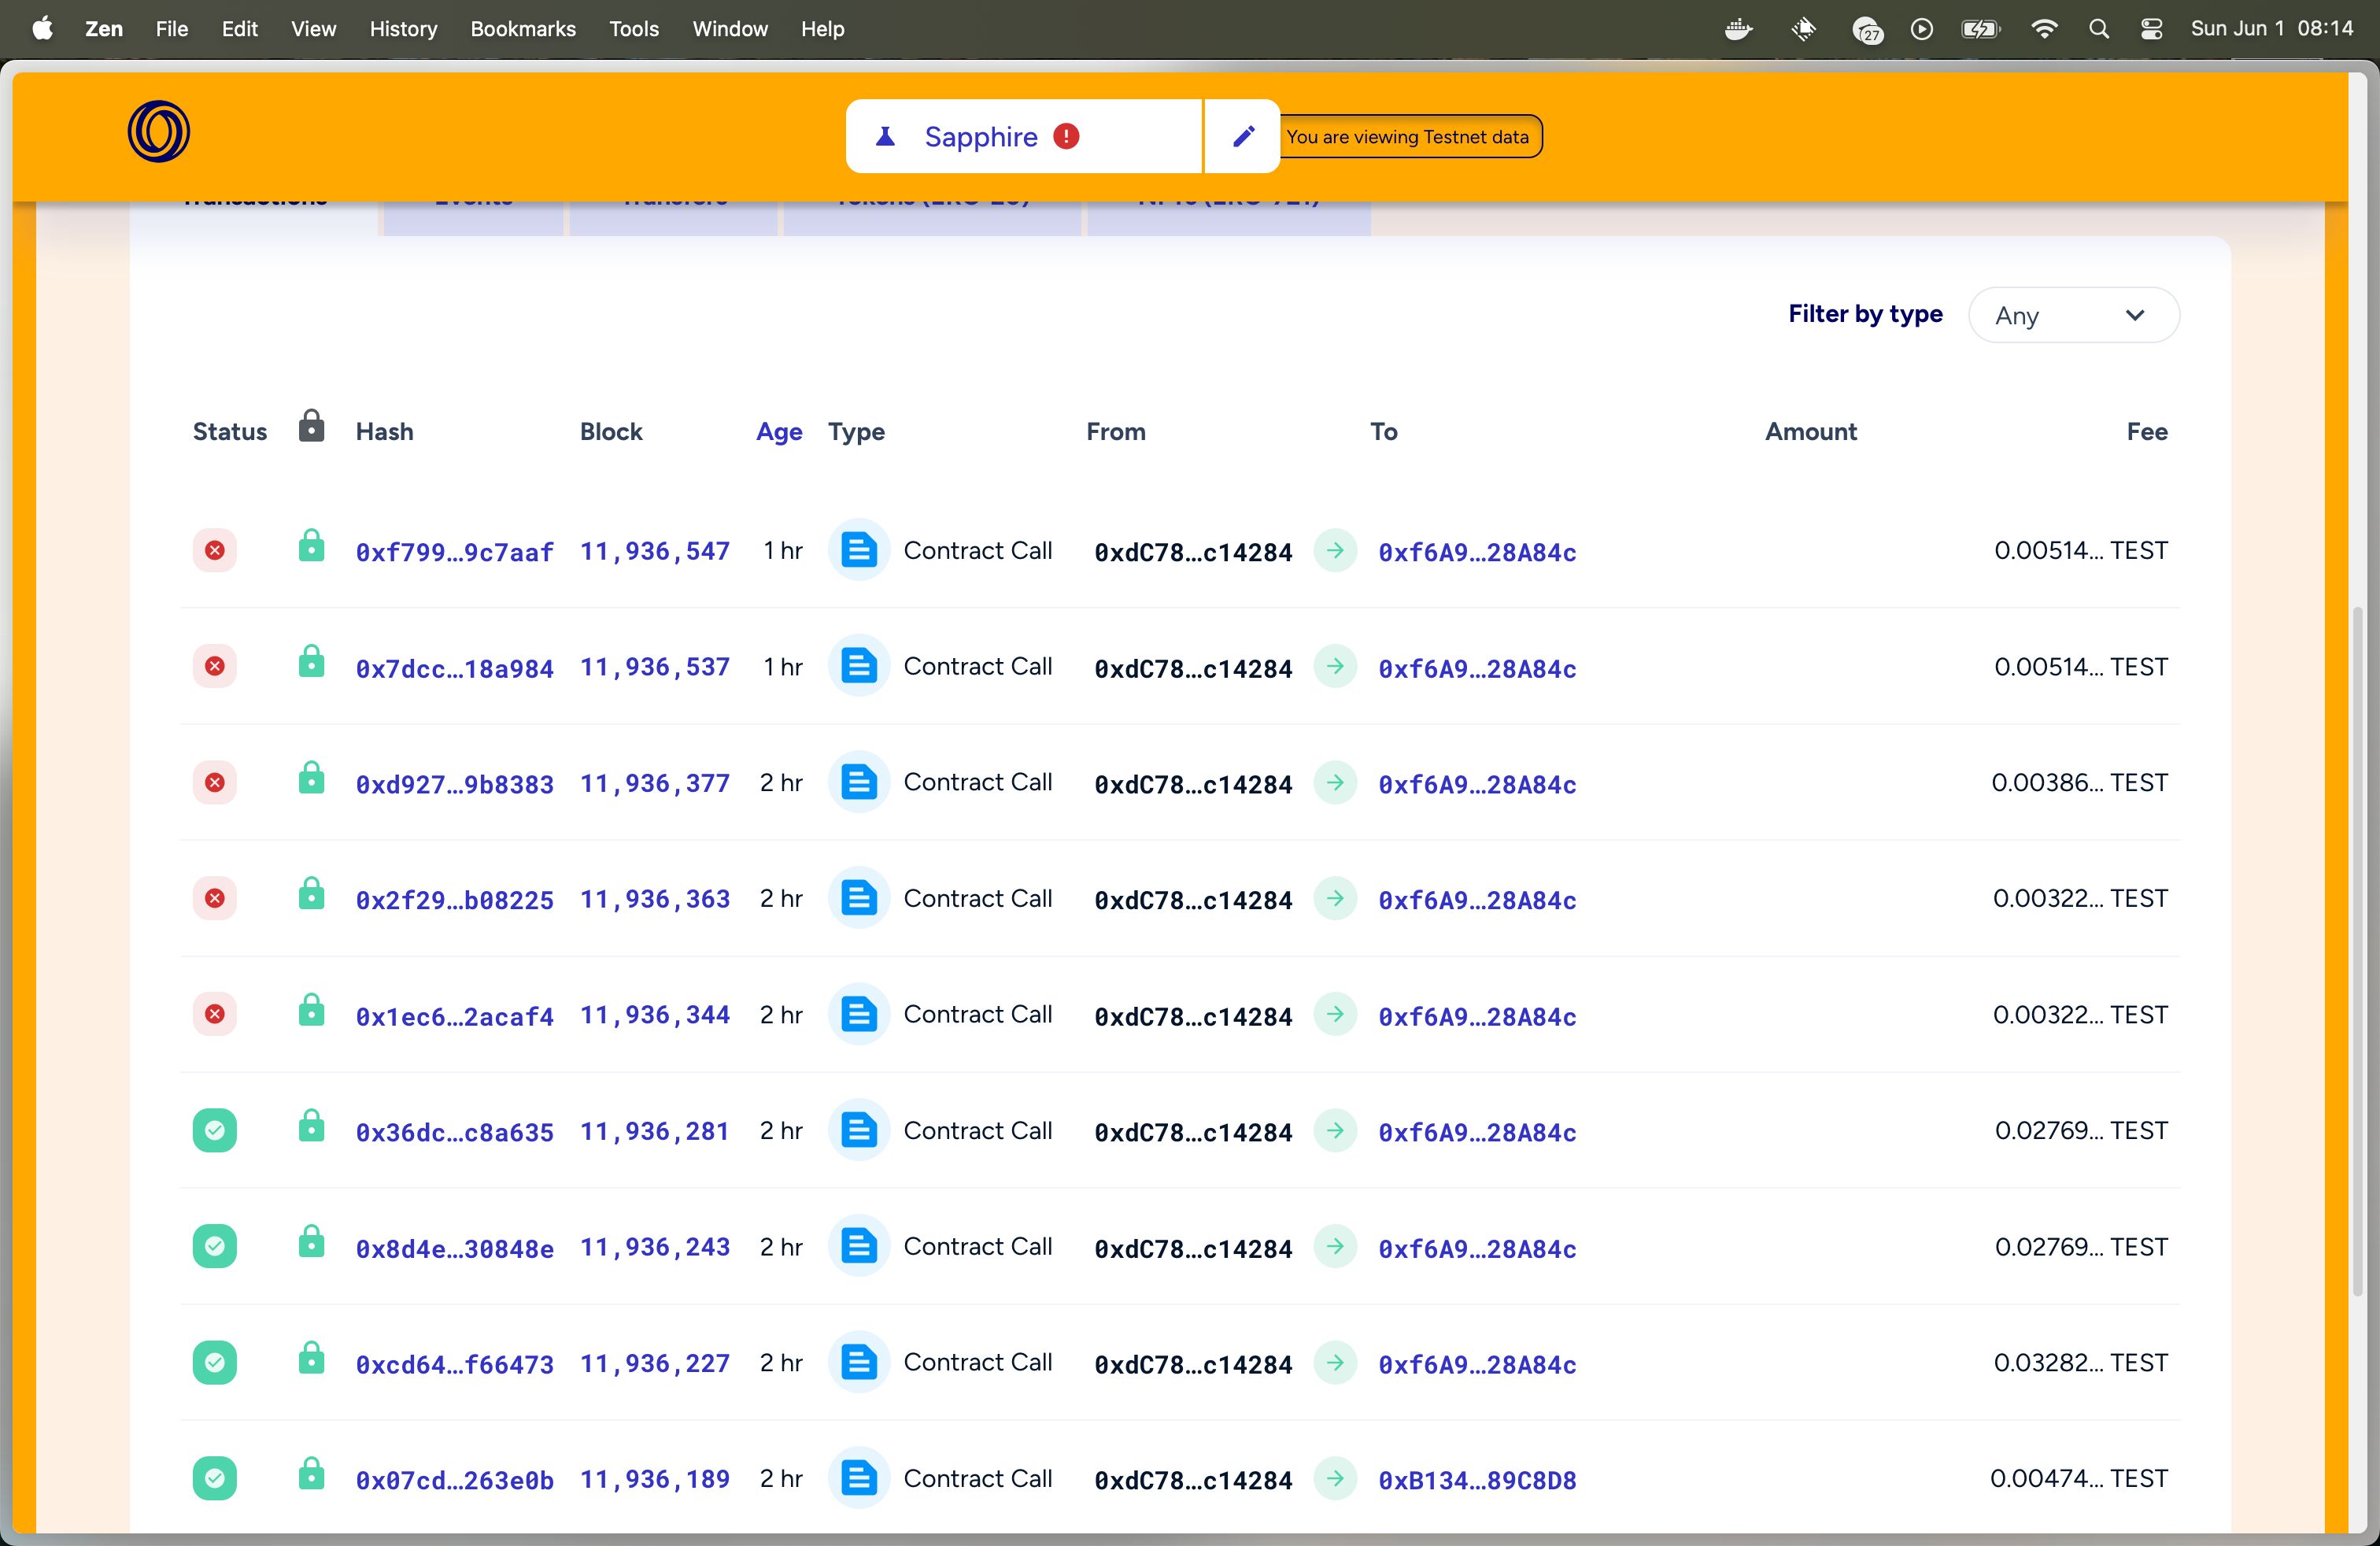Open the File menu

[x=172, y=29]
